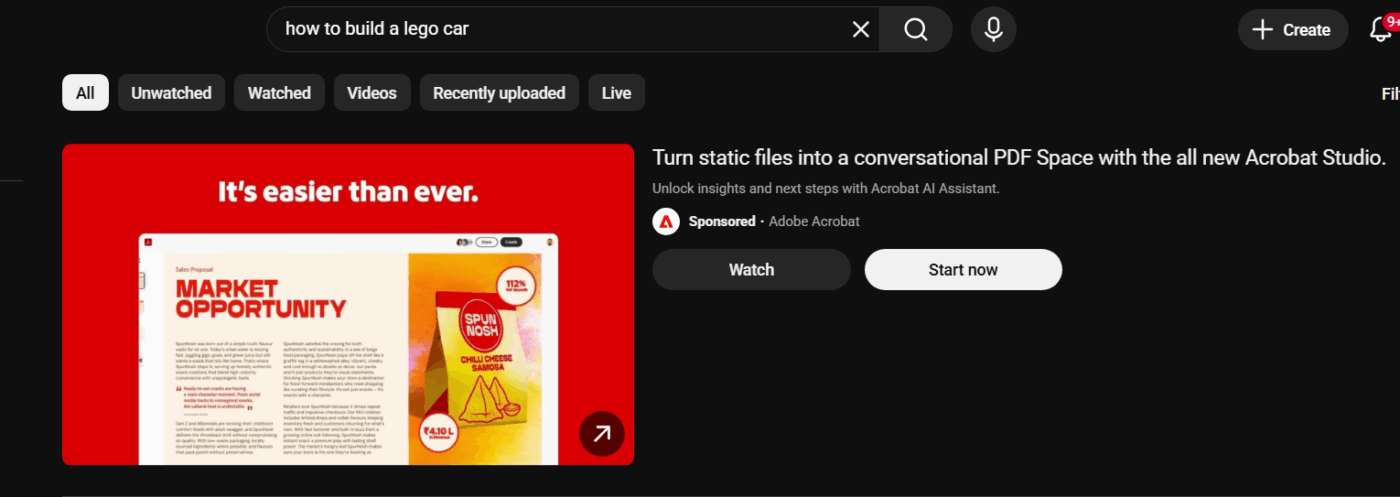Click the Sponsored label
The width and height of the screenshot is (1400, 497).
[722, 221]
